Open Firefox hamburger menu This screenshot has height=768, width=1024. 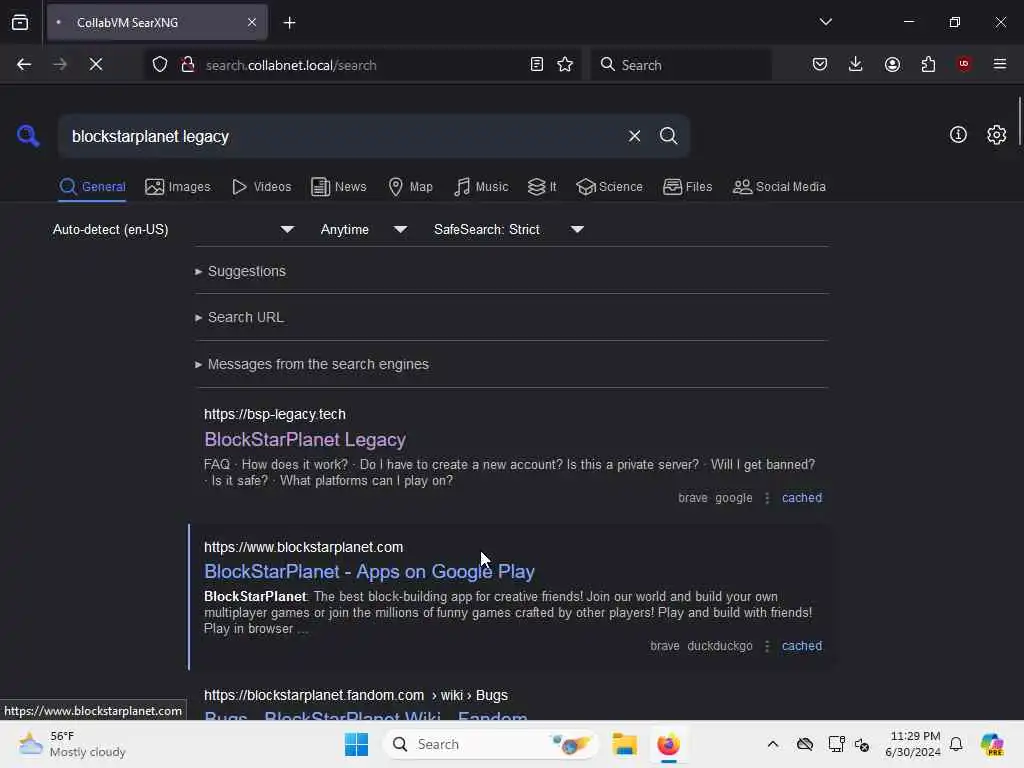[x=1000, y=64]
